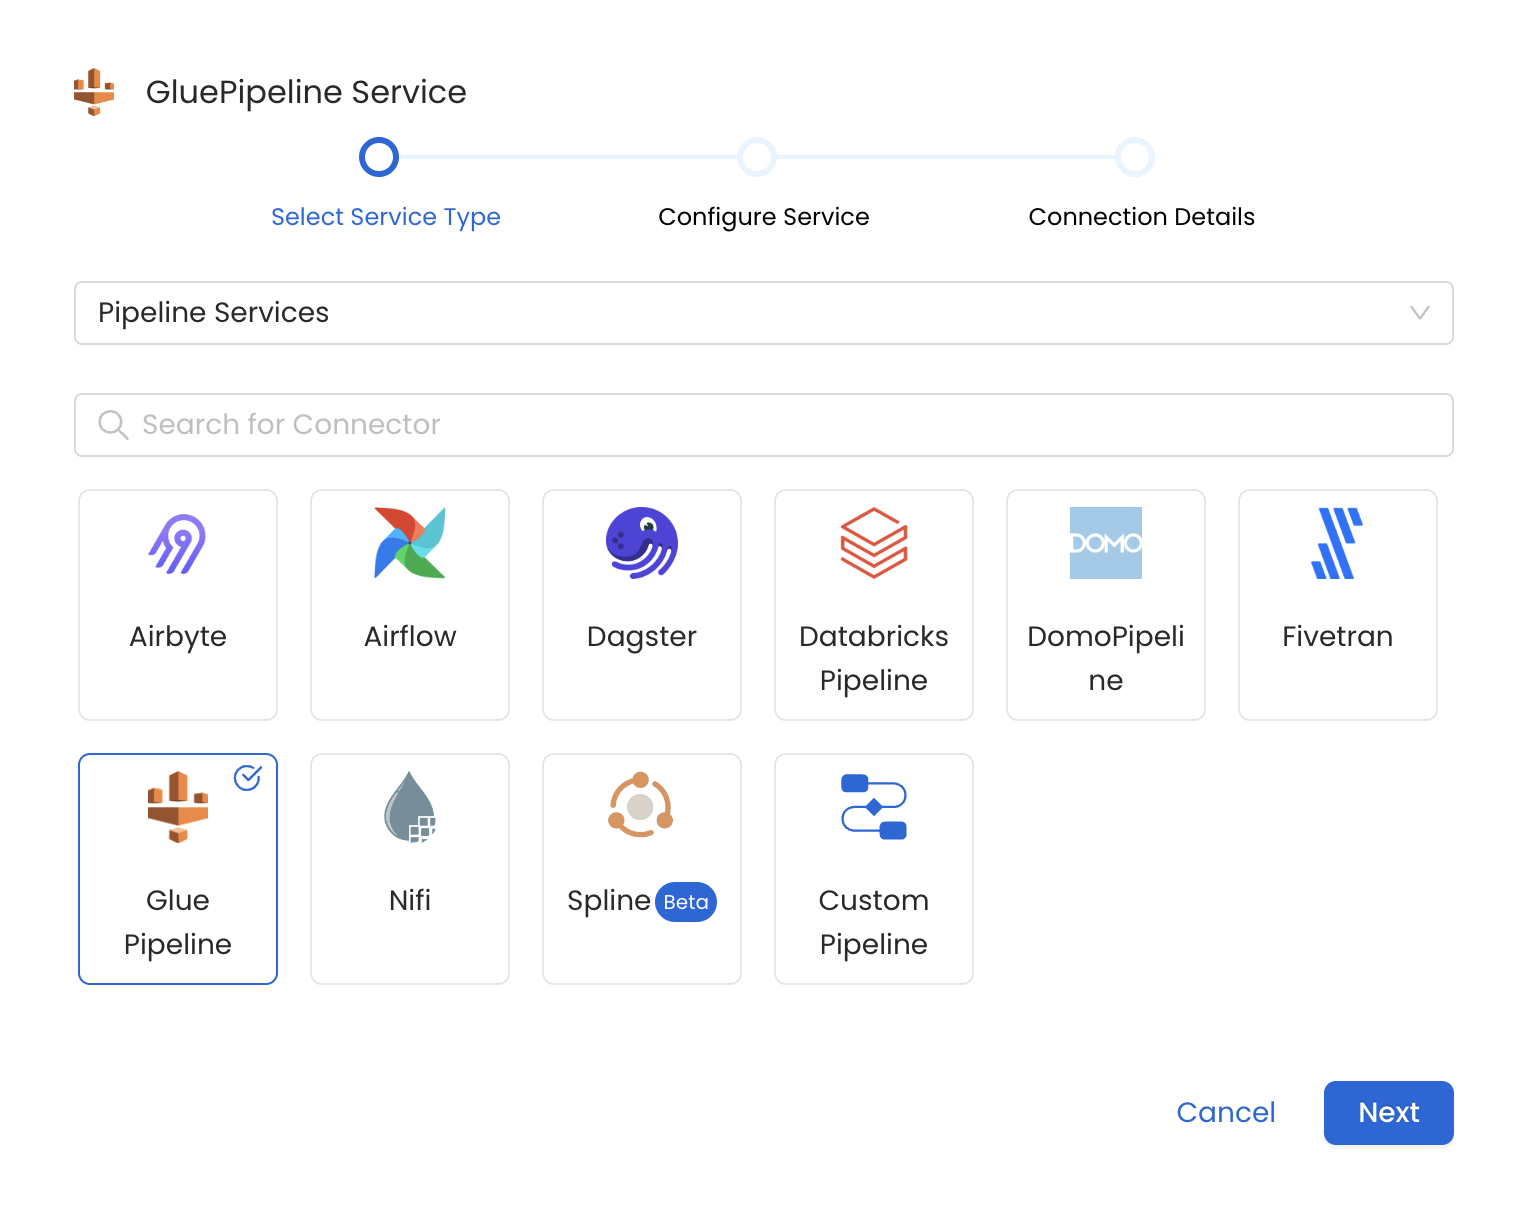Click the checkmark on Glue Pipeline card

coord(248,778)
